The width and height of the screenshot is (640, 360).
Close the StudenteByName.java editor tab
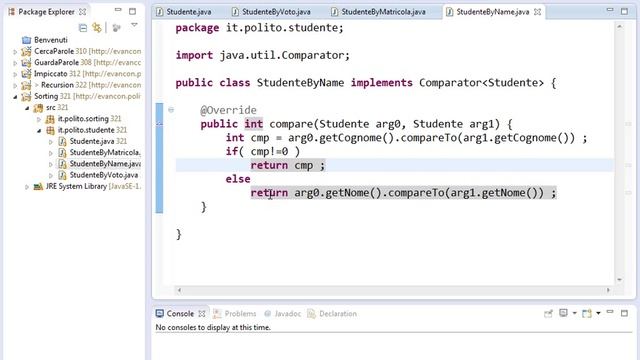click(538, 12)
